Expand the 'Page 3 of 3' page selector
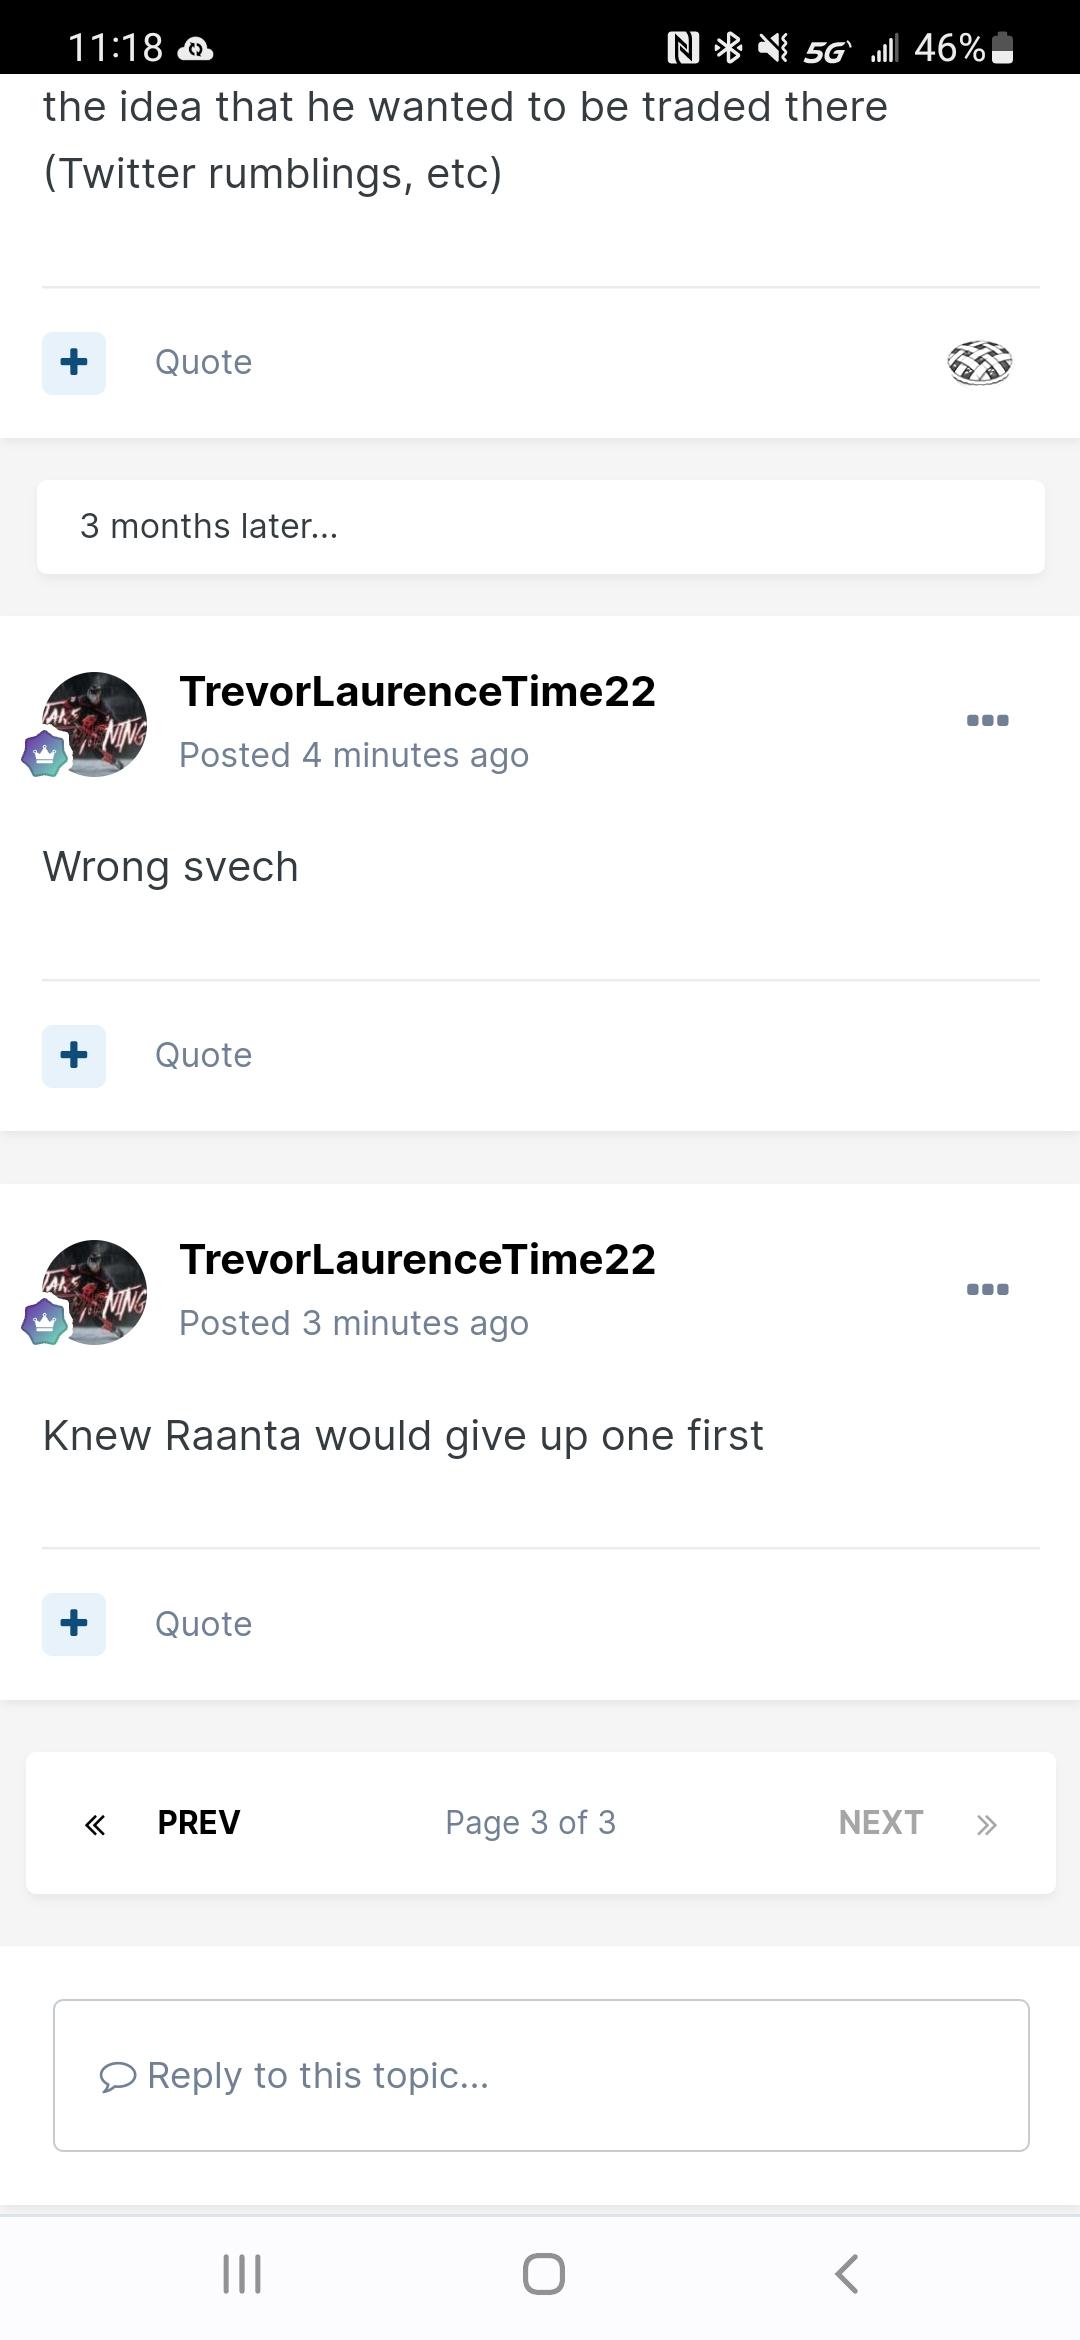The height and width of the screenshot is (2340, 1080). tap(530, 1822)
